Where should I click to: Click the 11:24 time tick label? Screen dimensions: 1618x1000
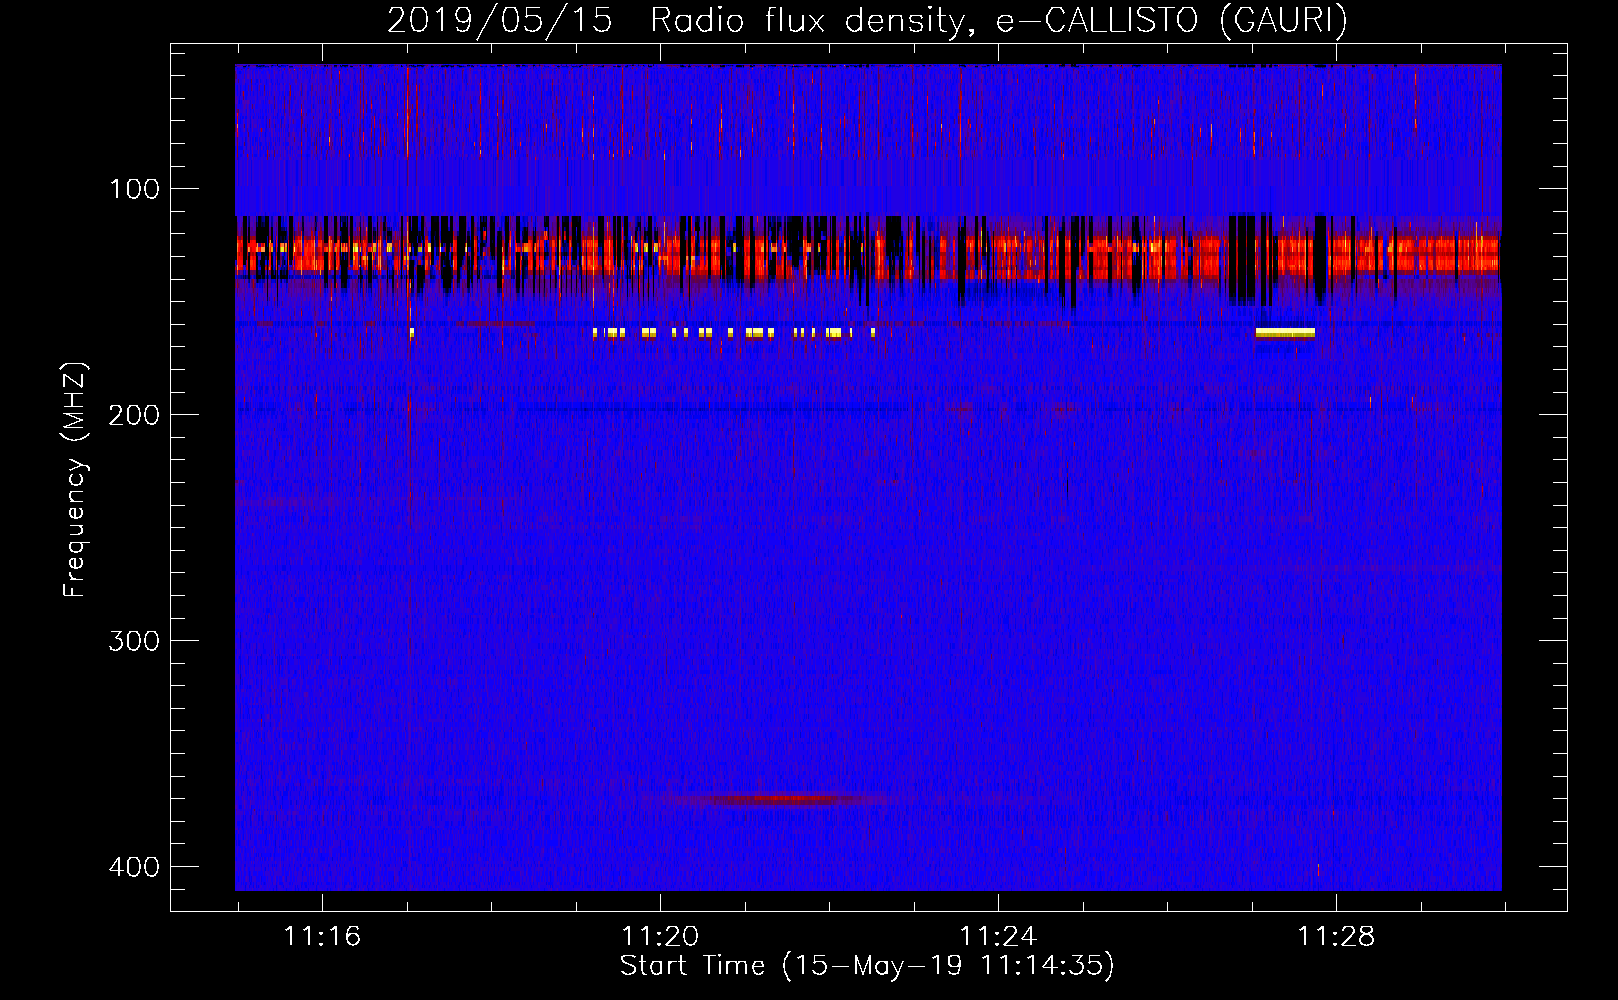tap(998, 937)
